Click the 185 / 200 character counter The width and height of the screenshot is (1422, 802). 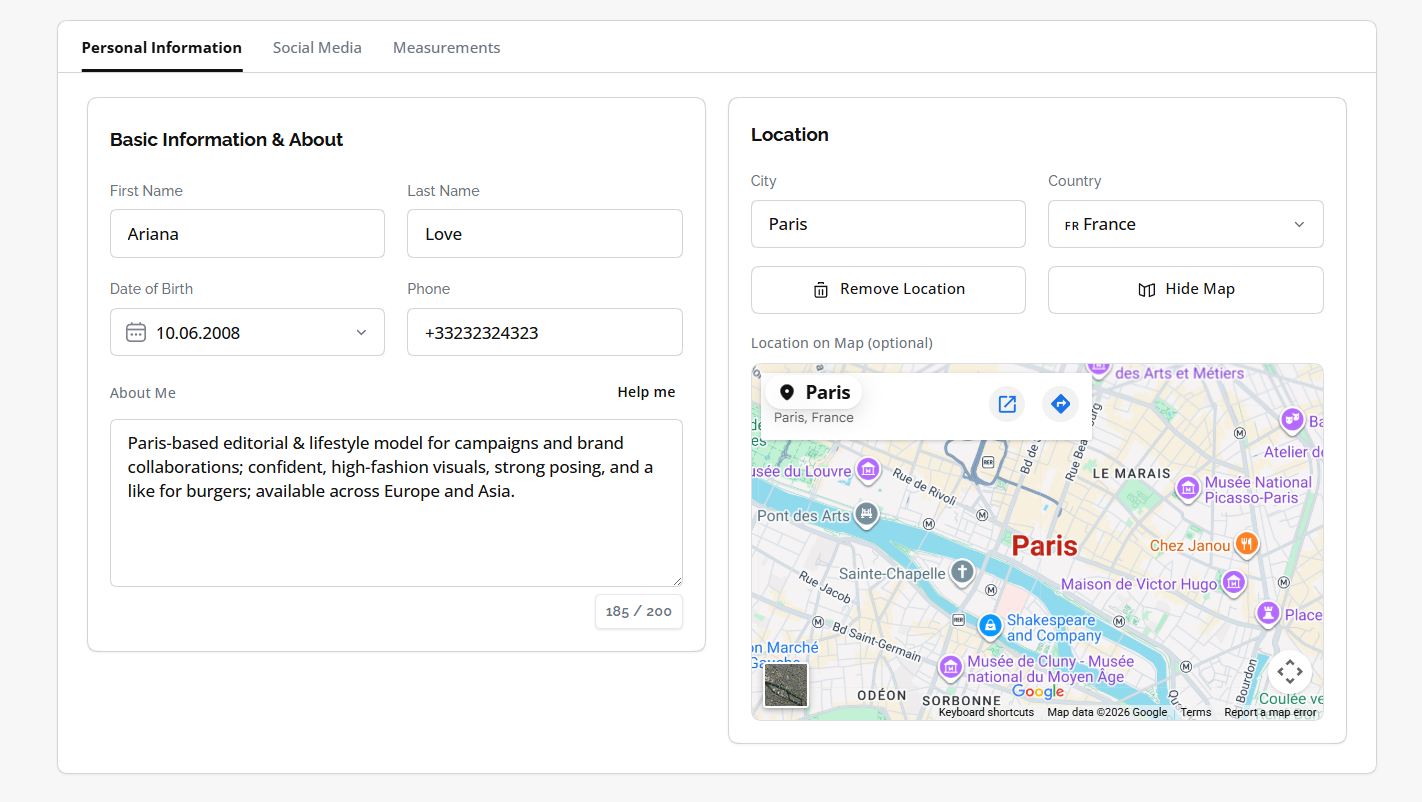[x=639, y=611]
